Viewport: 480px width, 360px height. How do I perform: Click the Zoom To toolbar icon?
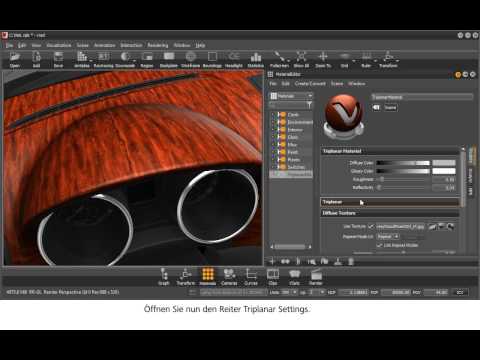click(x=323, y=60)
